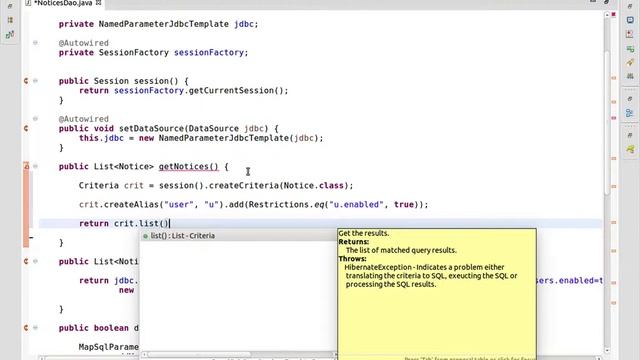The image size is (640, 360).
Task: Select the NoticesDao.java editor tab
Action: click(x=63, y=3)
